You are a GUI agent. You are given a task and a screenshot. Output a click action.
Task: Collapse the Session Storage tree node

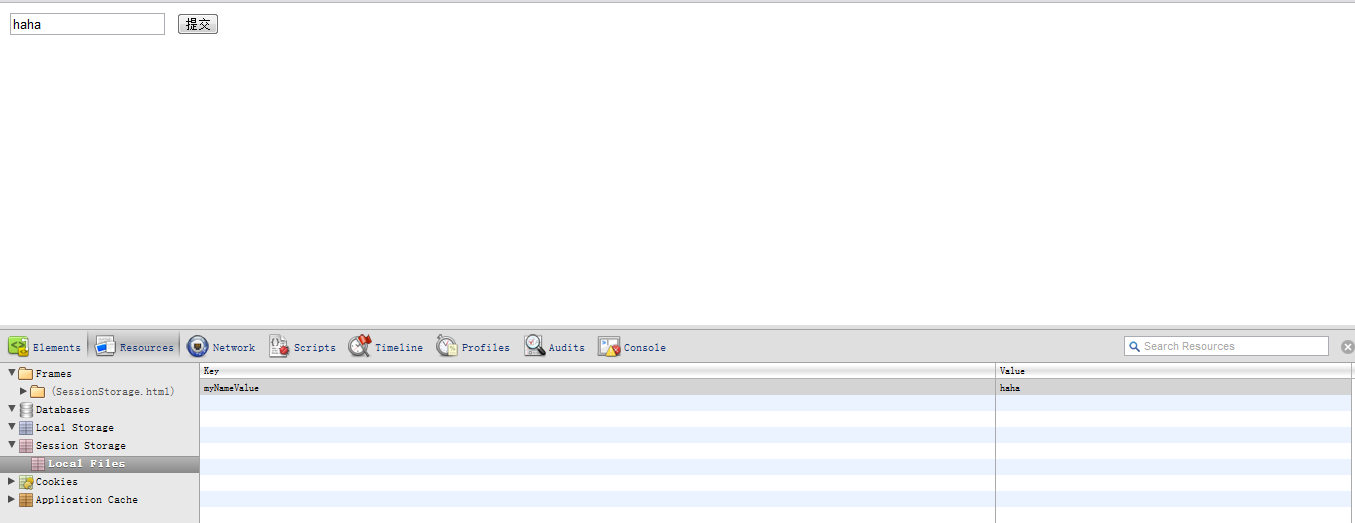pos(12,445)
